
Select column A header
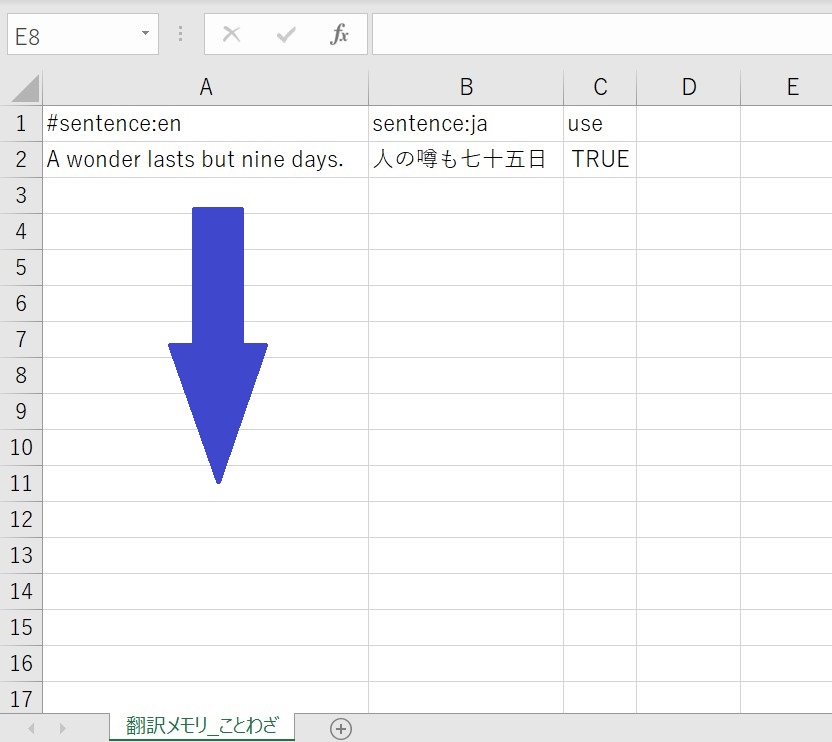(x=205, y=88)
